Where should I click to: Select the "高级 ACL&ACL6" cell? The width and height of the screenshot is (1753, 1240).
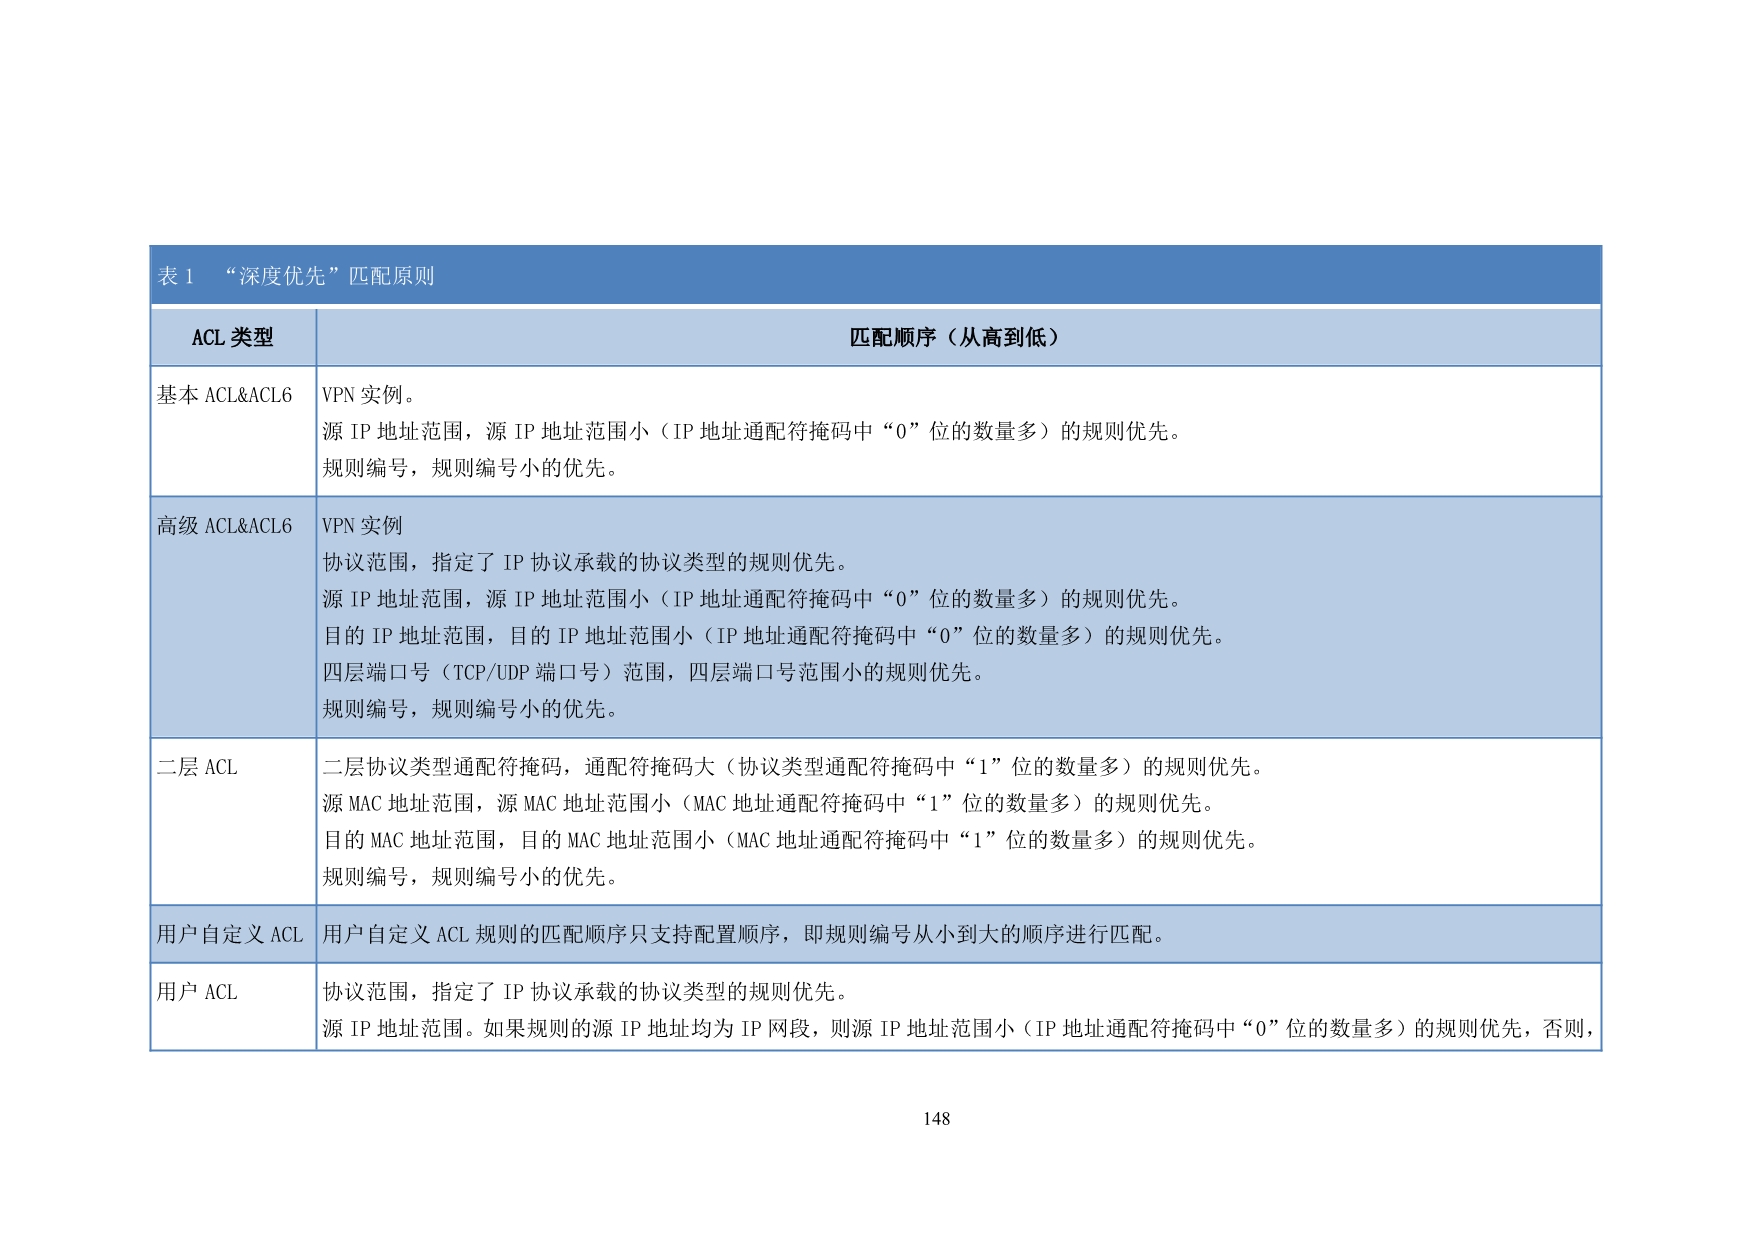(224, 526)
